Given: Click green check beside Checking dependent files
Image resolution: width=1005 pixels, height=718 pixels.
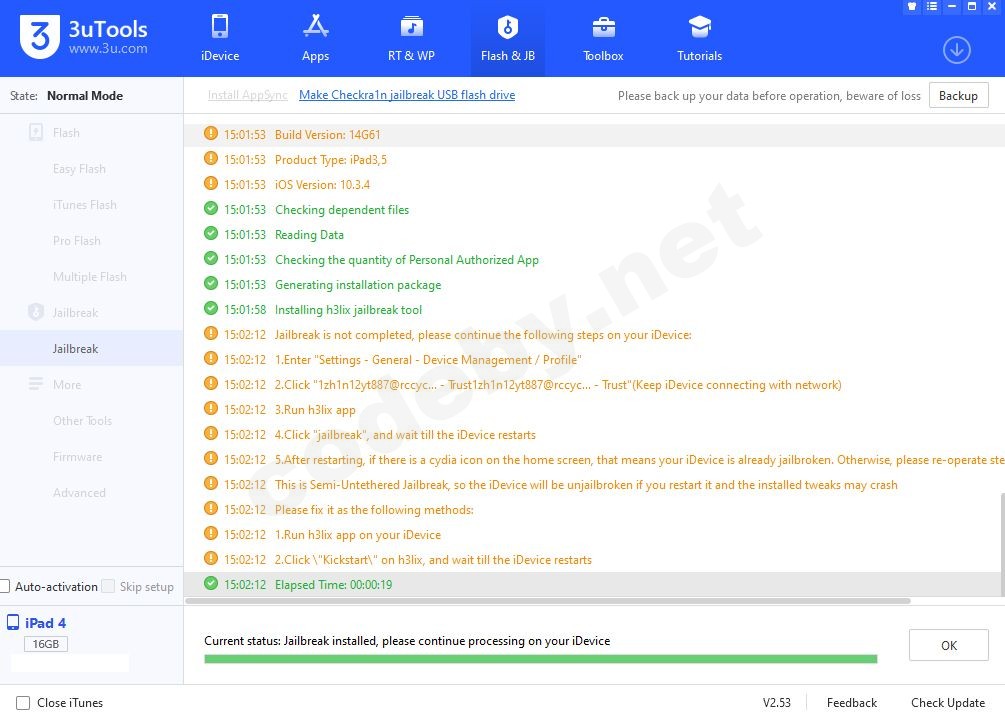Looking at the screenshot, I should coord(210,208).
